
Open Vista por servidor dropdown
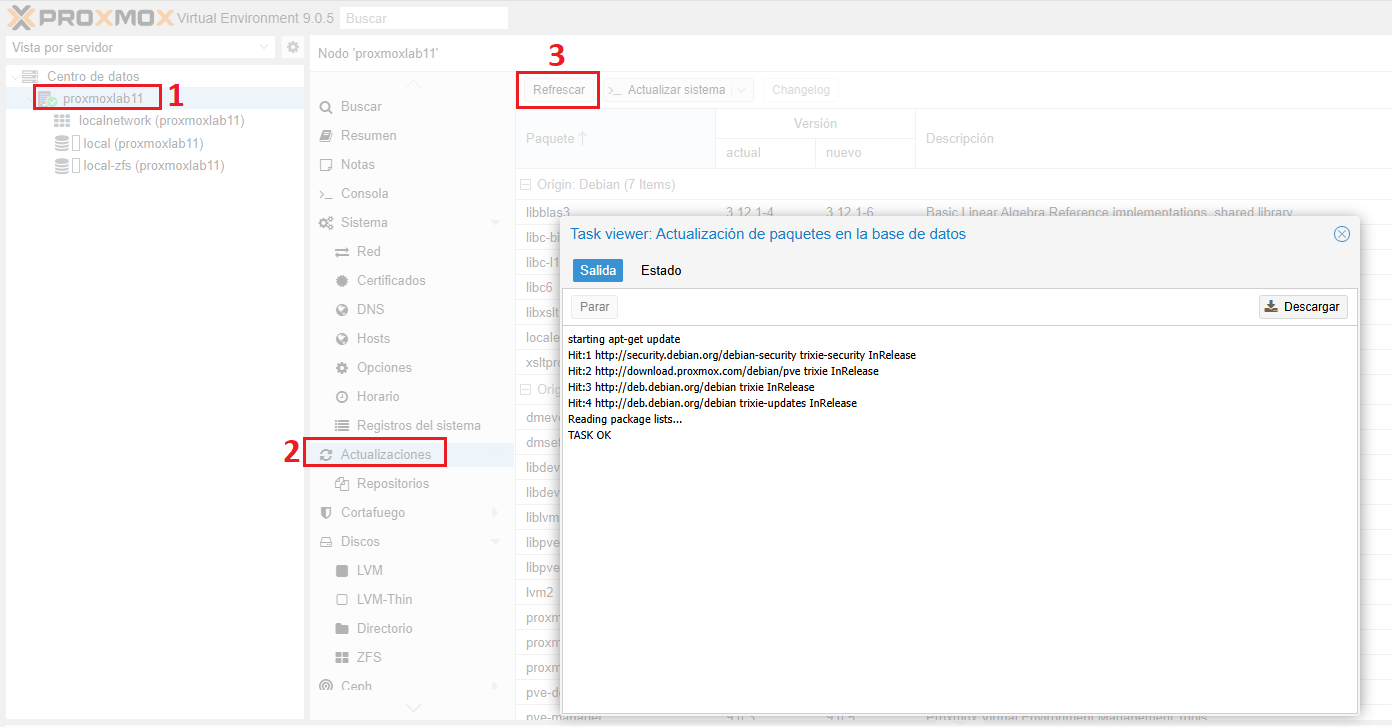point(264,47)
